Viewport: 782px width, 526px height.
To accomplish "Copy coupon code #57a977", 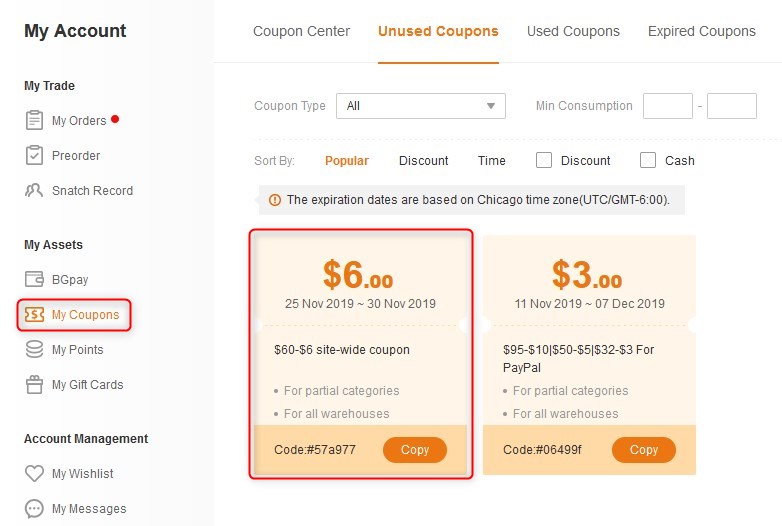I will 414,450.
